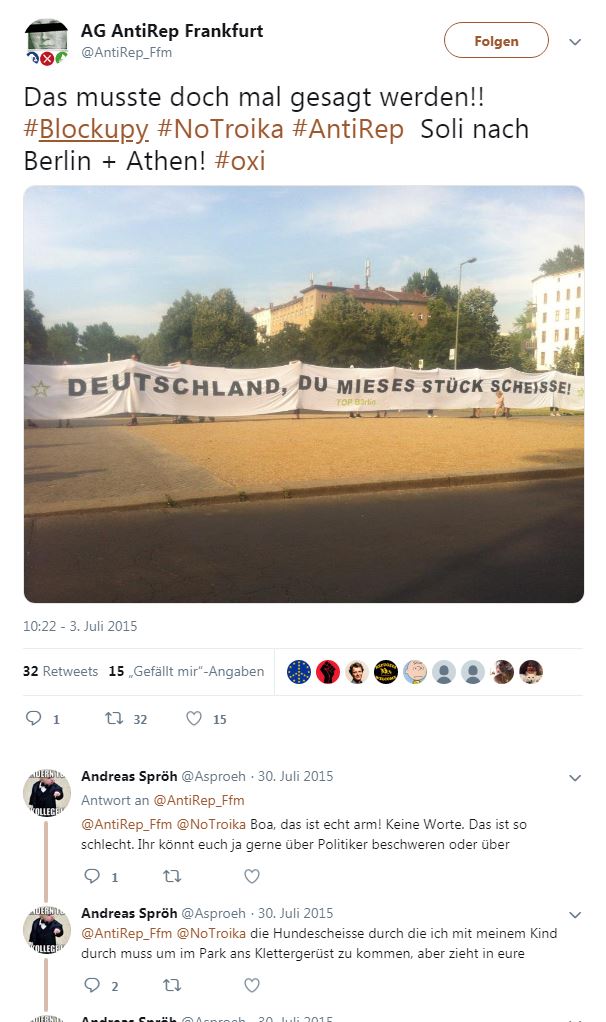This screenshot has width=606, height=1022.
Task: Retweet the first Andreas Spröh reply
Action: (172, 876)
